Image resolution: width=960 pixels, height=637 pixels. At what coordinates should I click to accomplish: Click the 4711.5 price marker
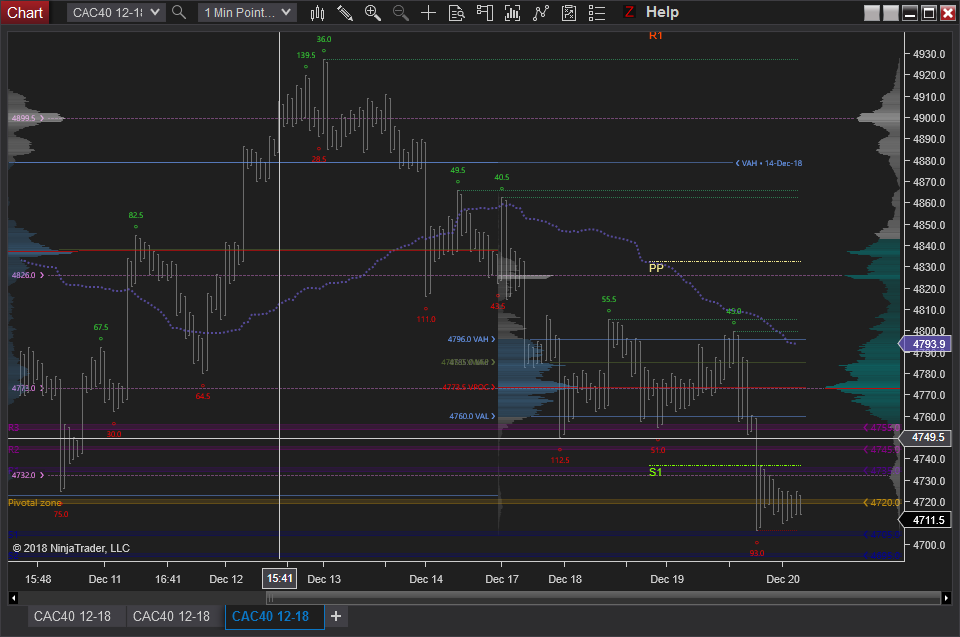(924, 520)
